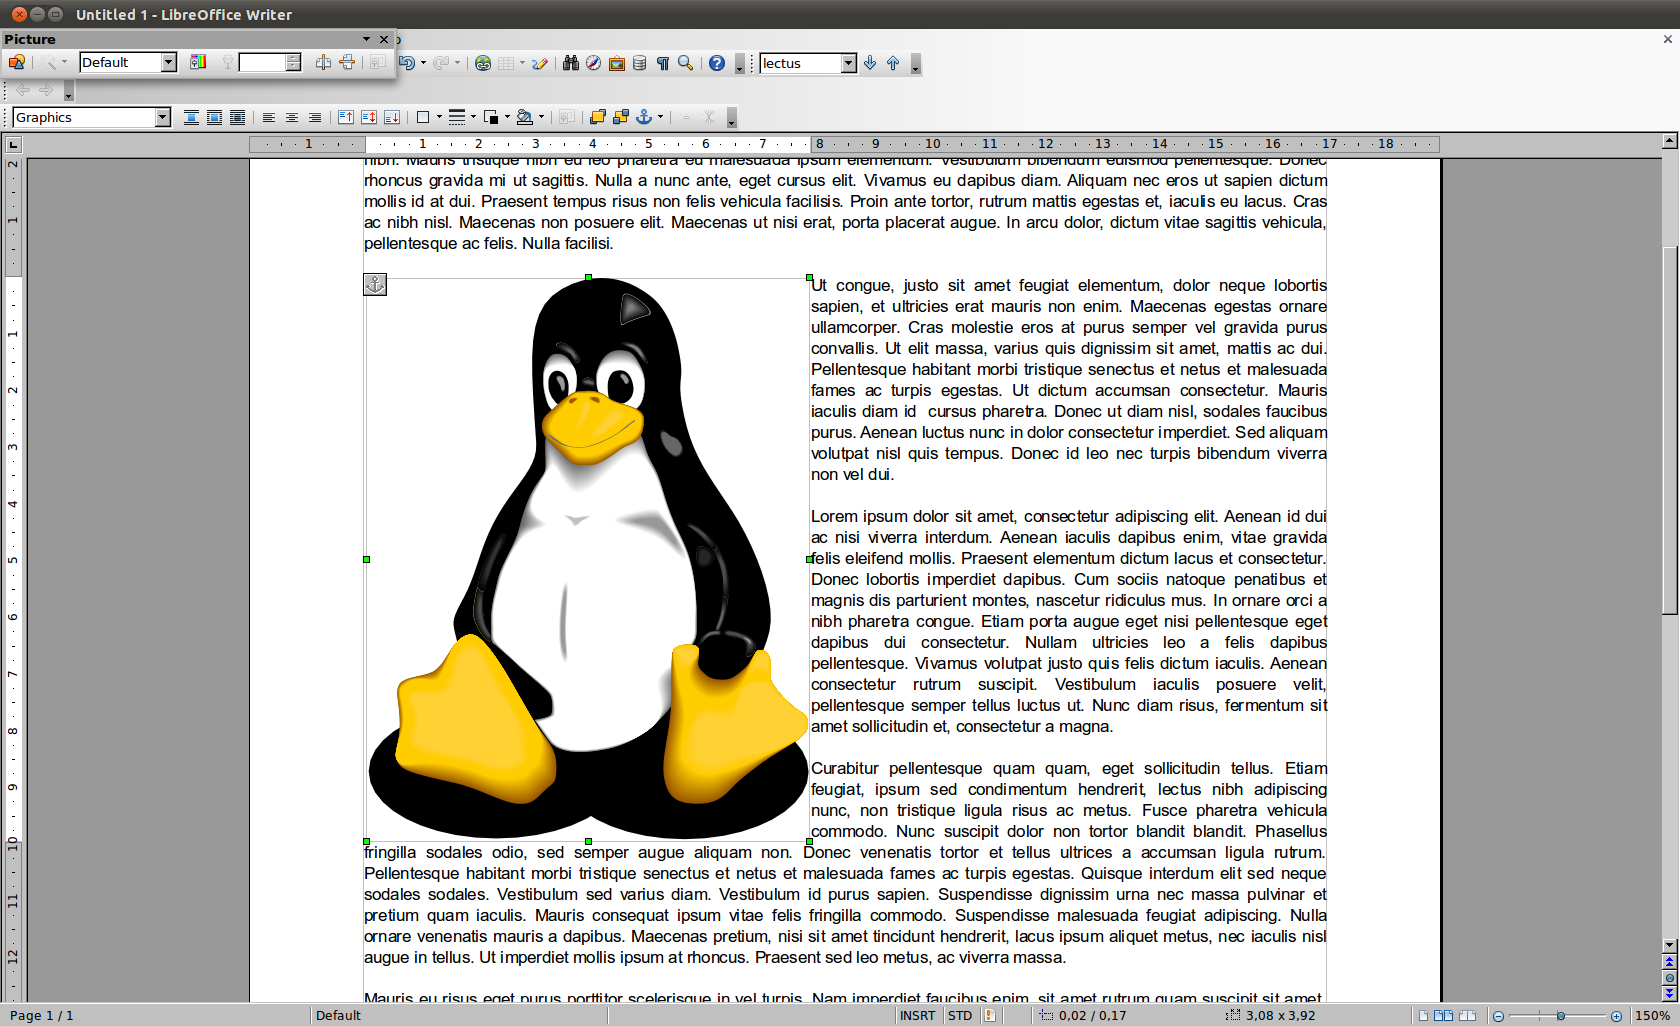Find previous occurrence with up arrow
Screen dimensions: 1680x1026
[x=893, y=63]
